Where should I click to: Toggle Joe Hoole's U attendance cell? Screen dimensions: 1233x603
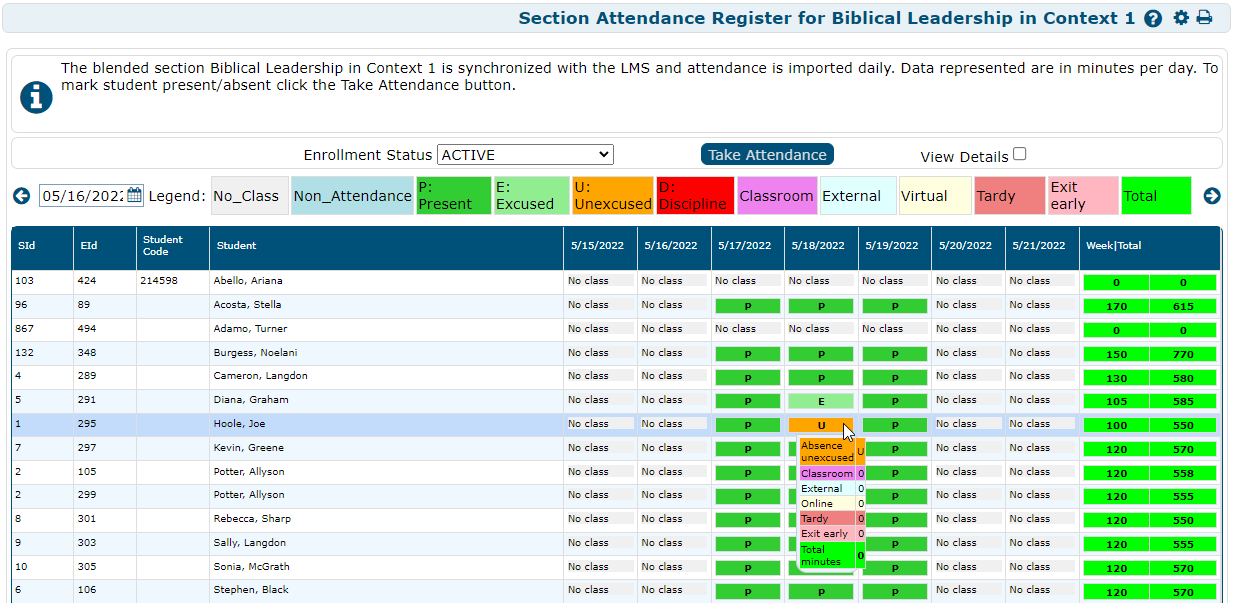point(821,423)
